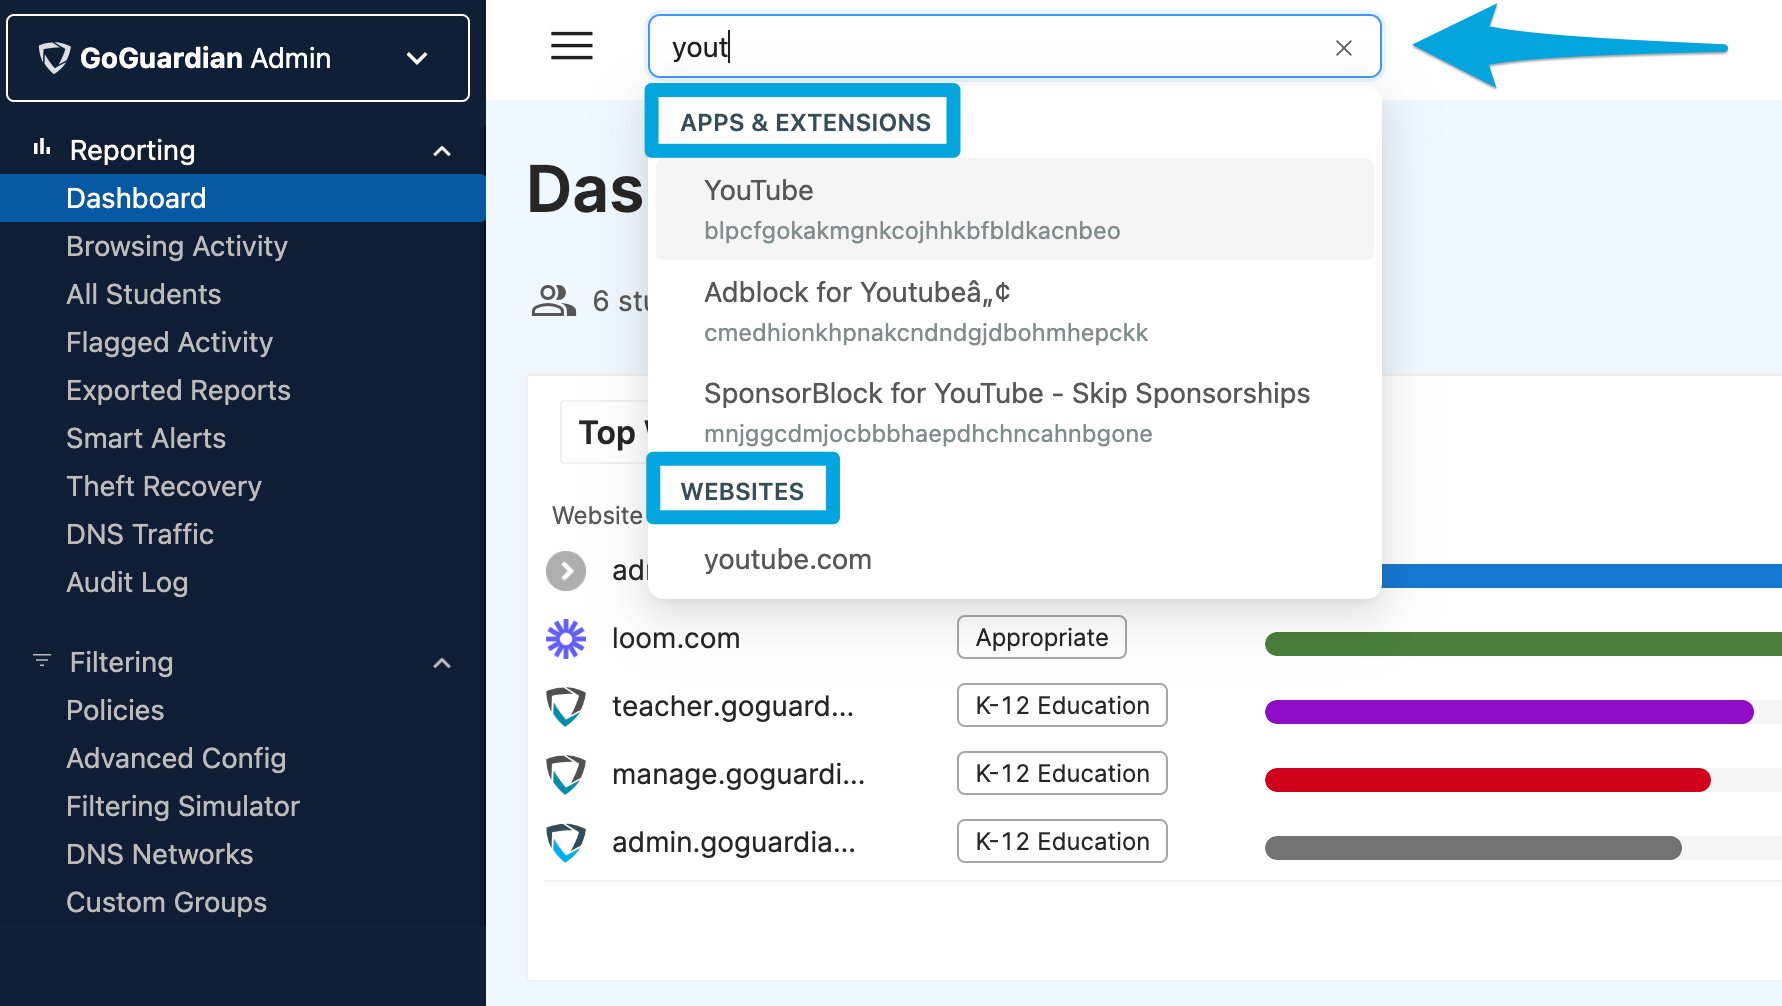Viewport: 1782px width, 1006px height.
Task: Open Flagged Activity report
Action: tap(170, 342)
